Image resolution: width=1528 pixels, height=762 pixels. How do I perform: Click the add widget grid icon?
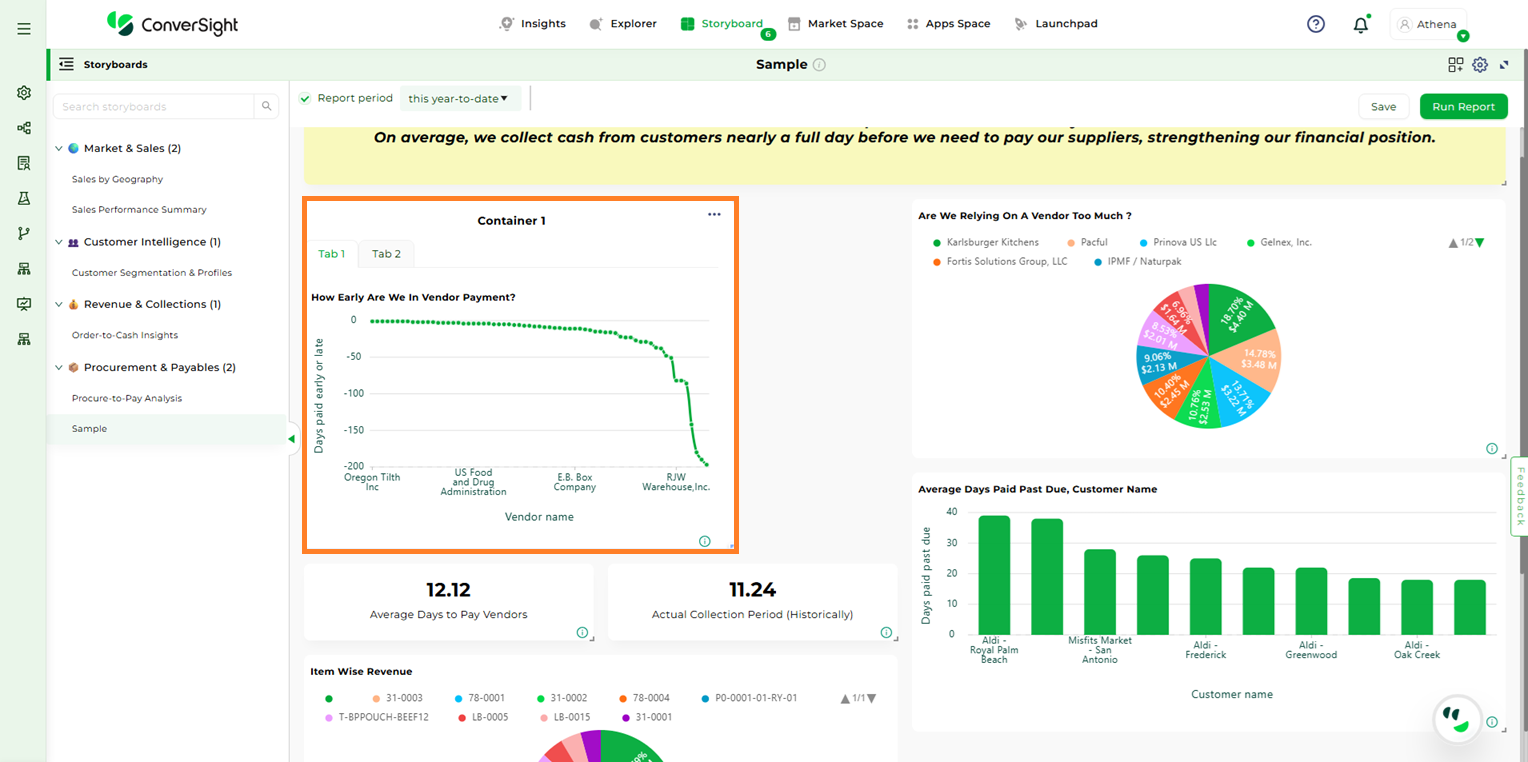(1455, 65)
